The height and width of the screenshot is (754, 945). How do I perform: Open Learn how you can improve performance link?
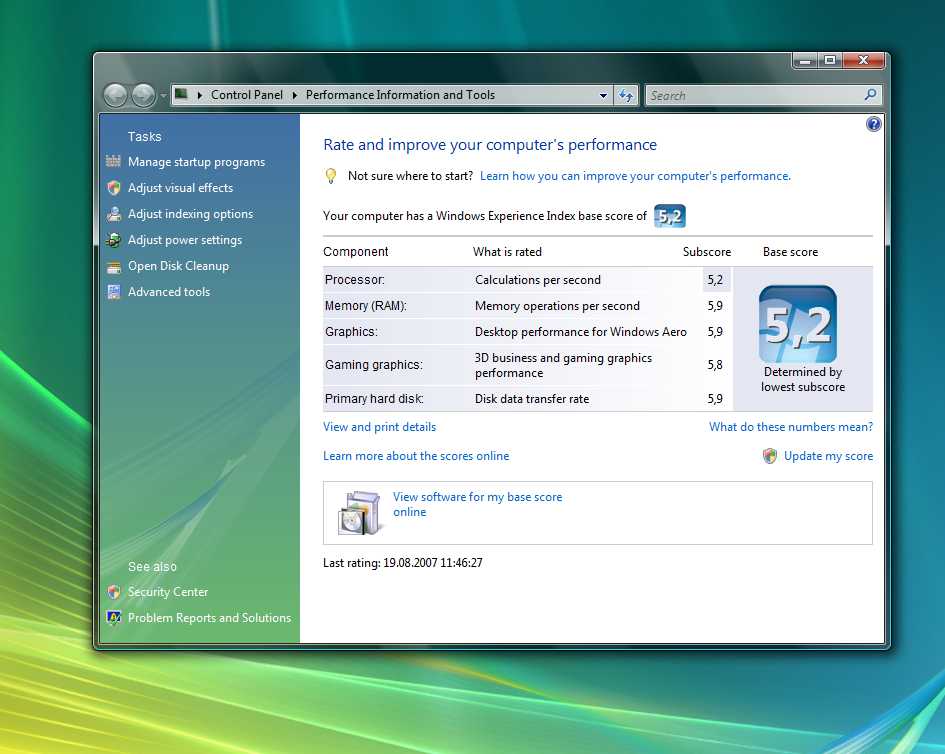click(x=635, y=176)
